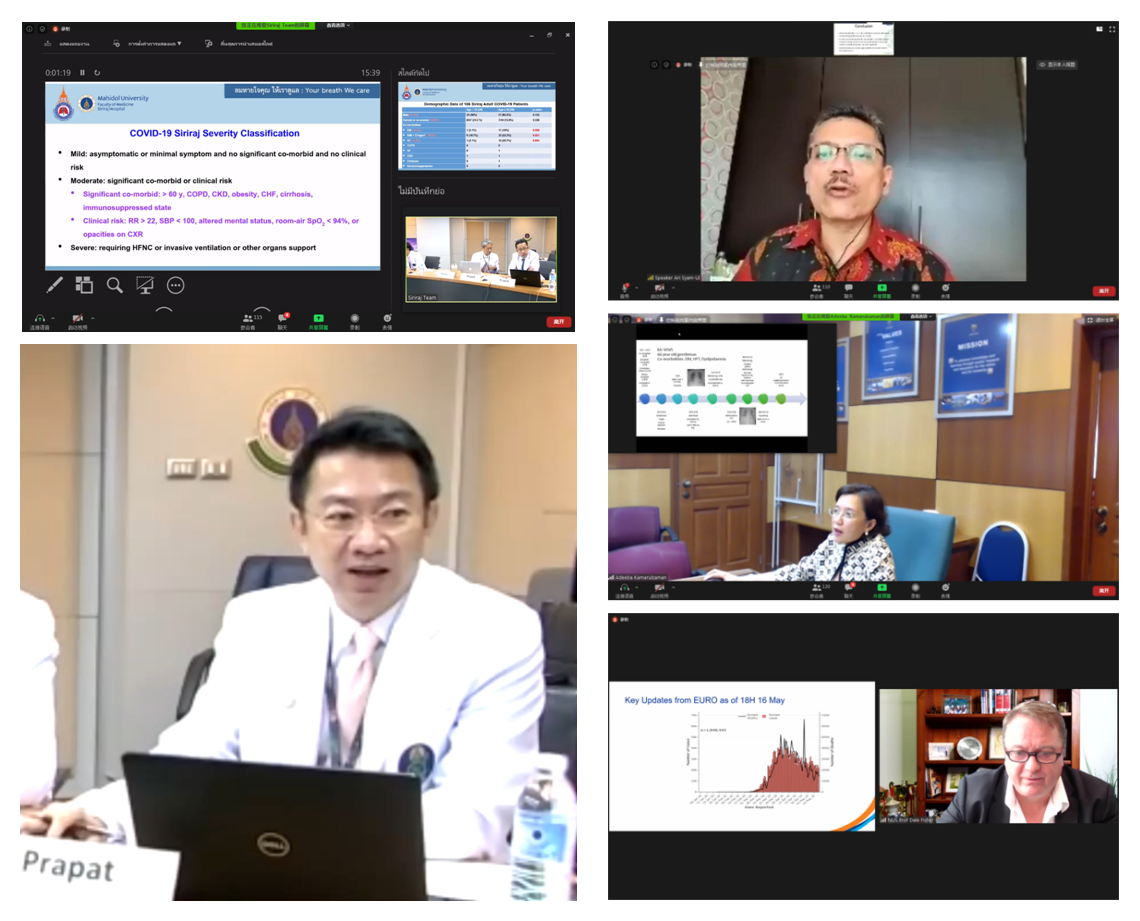1140x921 pixels.
Task: Click the magnifier zoom tool under the Siriraj slide
Action: (114, 285)
